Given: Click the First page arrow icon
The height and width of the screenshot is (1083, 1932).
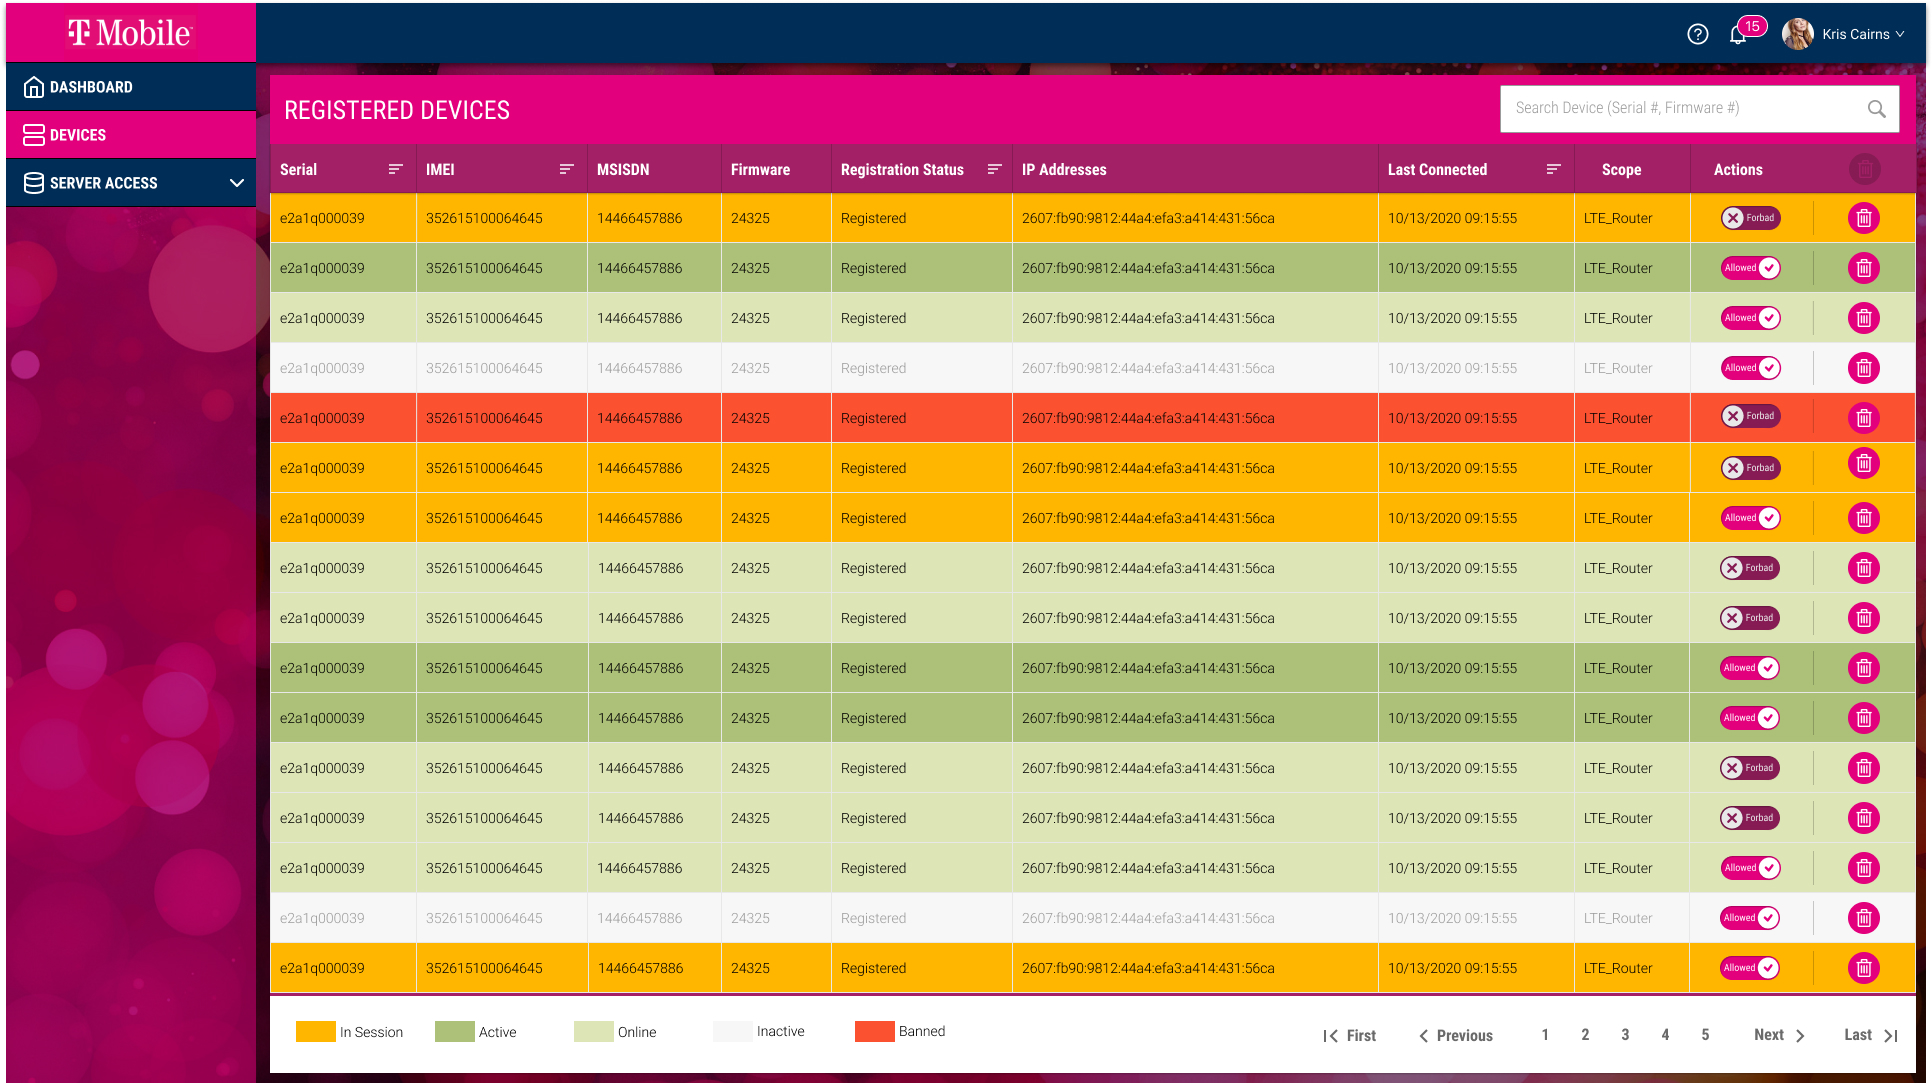Looking at the screenshot, I should coord(1330,1036).
